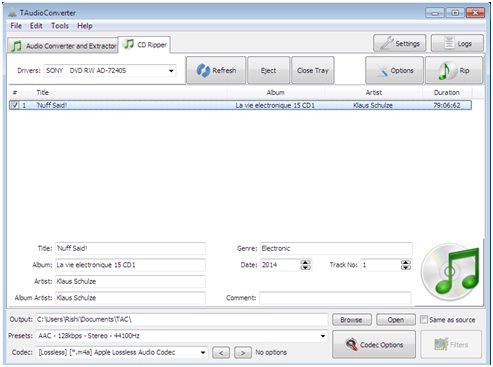Click the Duration column header
The image size is (493, 367).
pyautogui.click(x=447, y=92)
